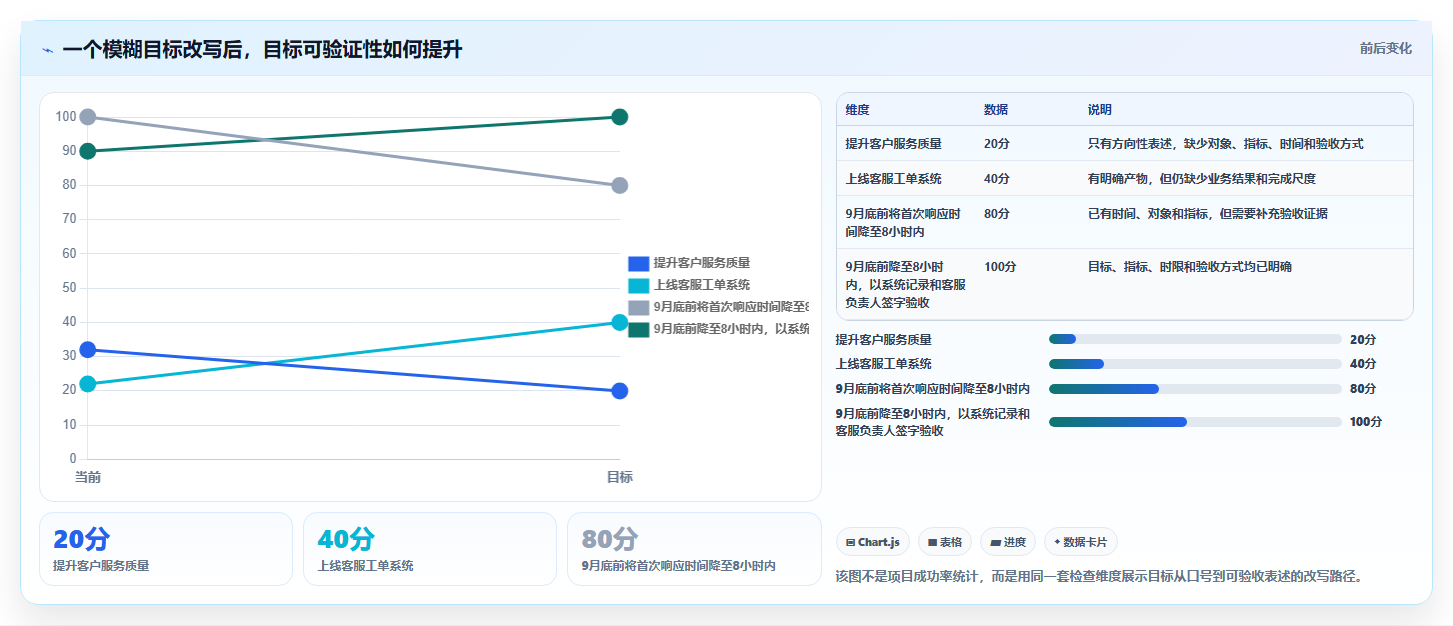Open the 40分 上线客服工单系统 data card
The height and width of the screenshot is (626, 1453).
[430, 549]
